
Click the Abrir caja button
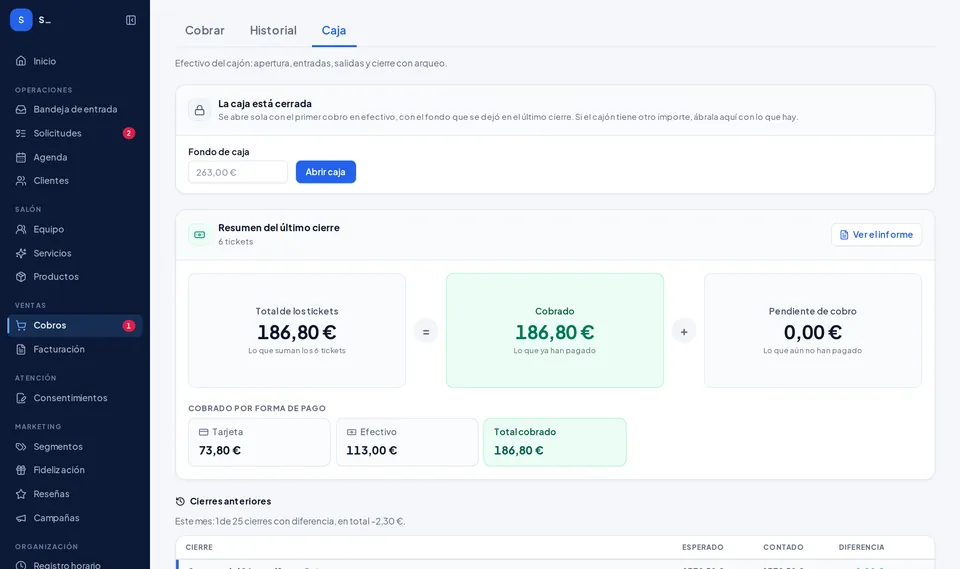pyautogui.click(x=326, y=172)
